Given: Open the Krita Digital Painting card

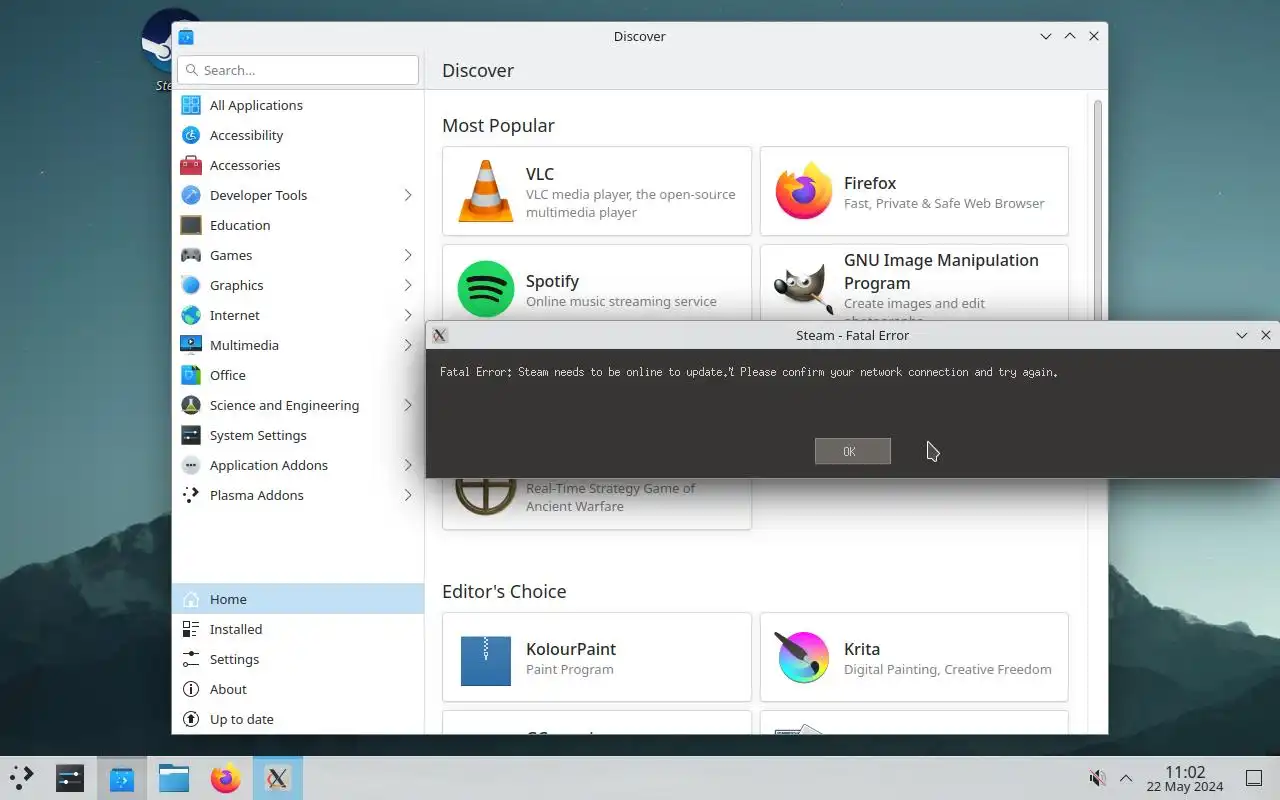Looking at the screenshot, I should tap(914, 657).
